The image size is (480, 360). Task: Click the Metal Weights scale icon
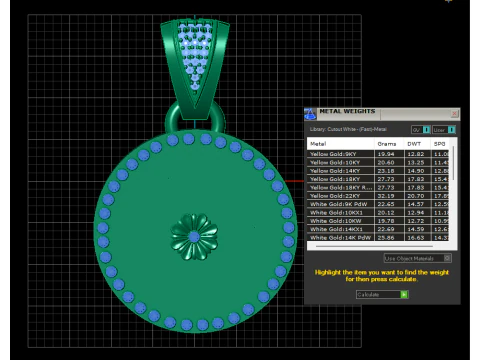coord(310,114)
